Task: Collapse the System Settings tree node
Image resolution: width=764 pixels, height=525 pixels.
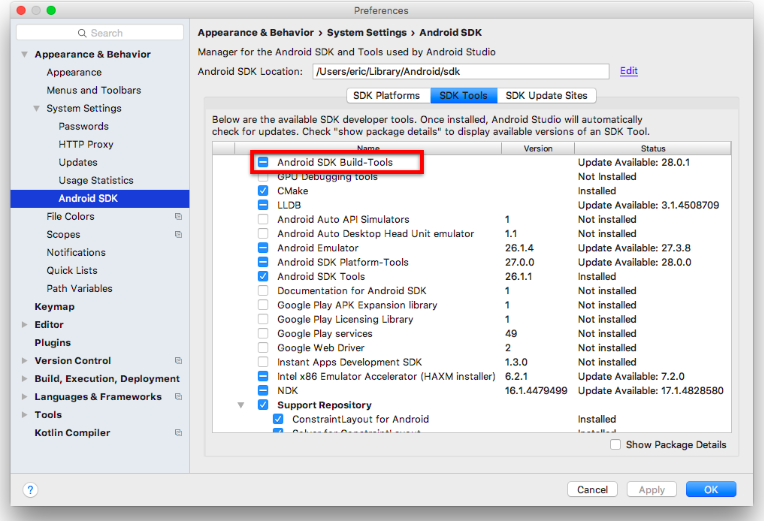Action: 37,109
